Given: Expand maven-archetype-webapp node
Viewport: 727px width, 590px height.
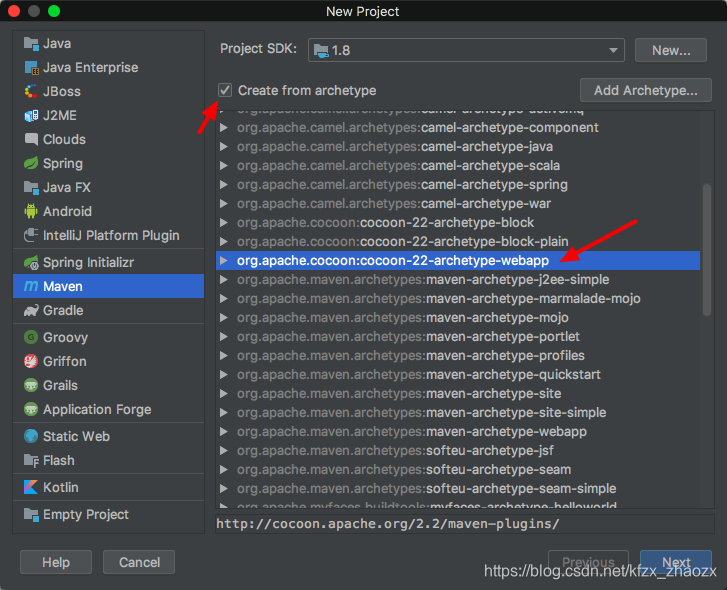Looking at the screenshot, I should click(x=224, y=431).
